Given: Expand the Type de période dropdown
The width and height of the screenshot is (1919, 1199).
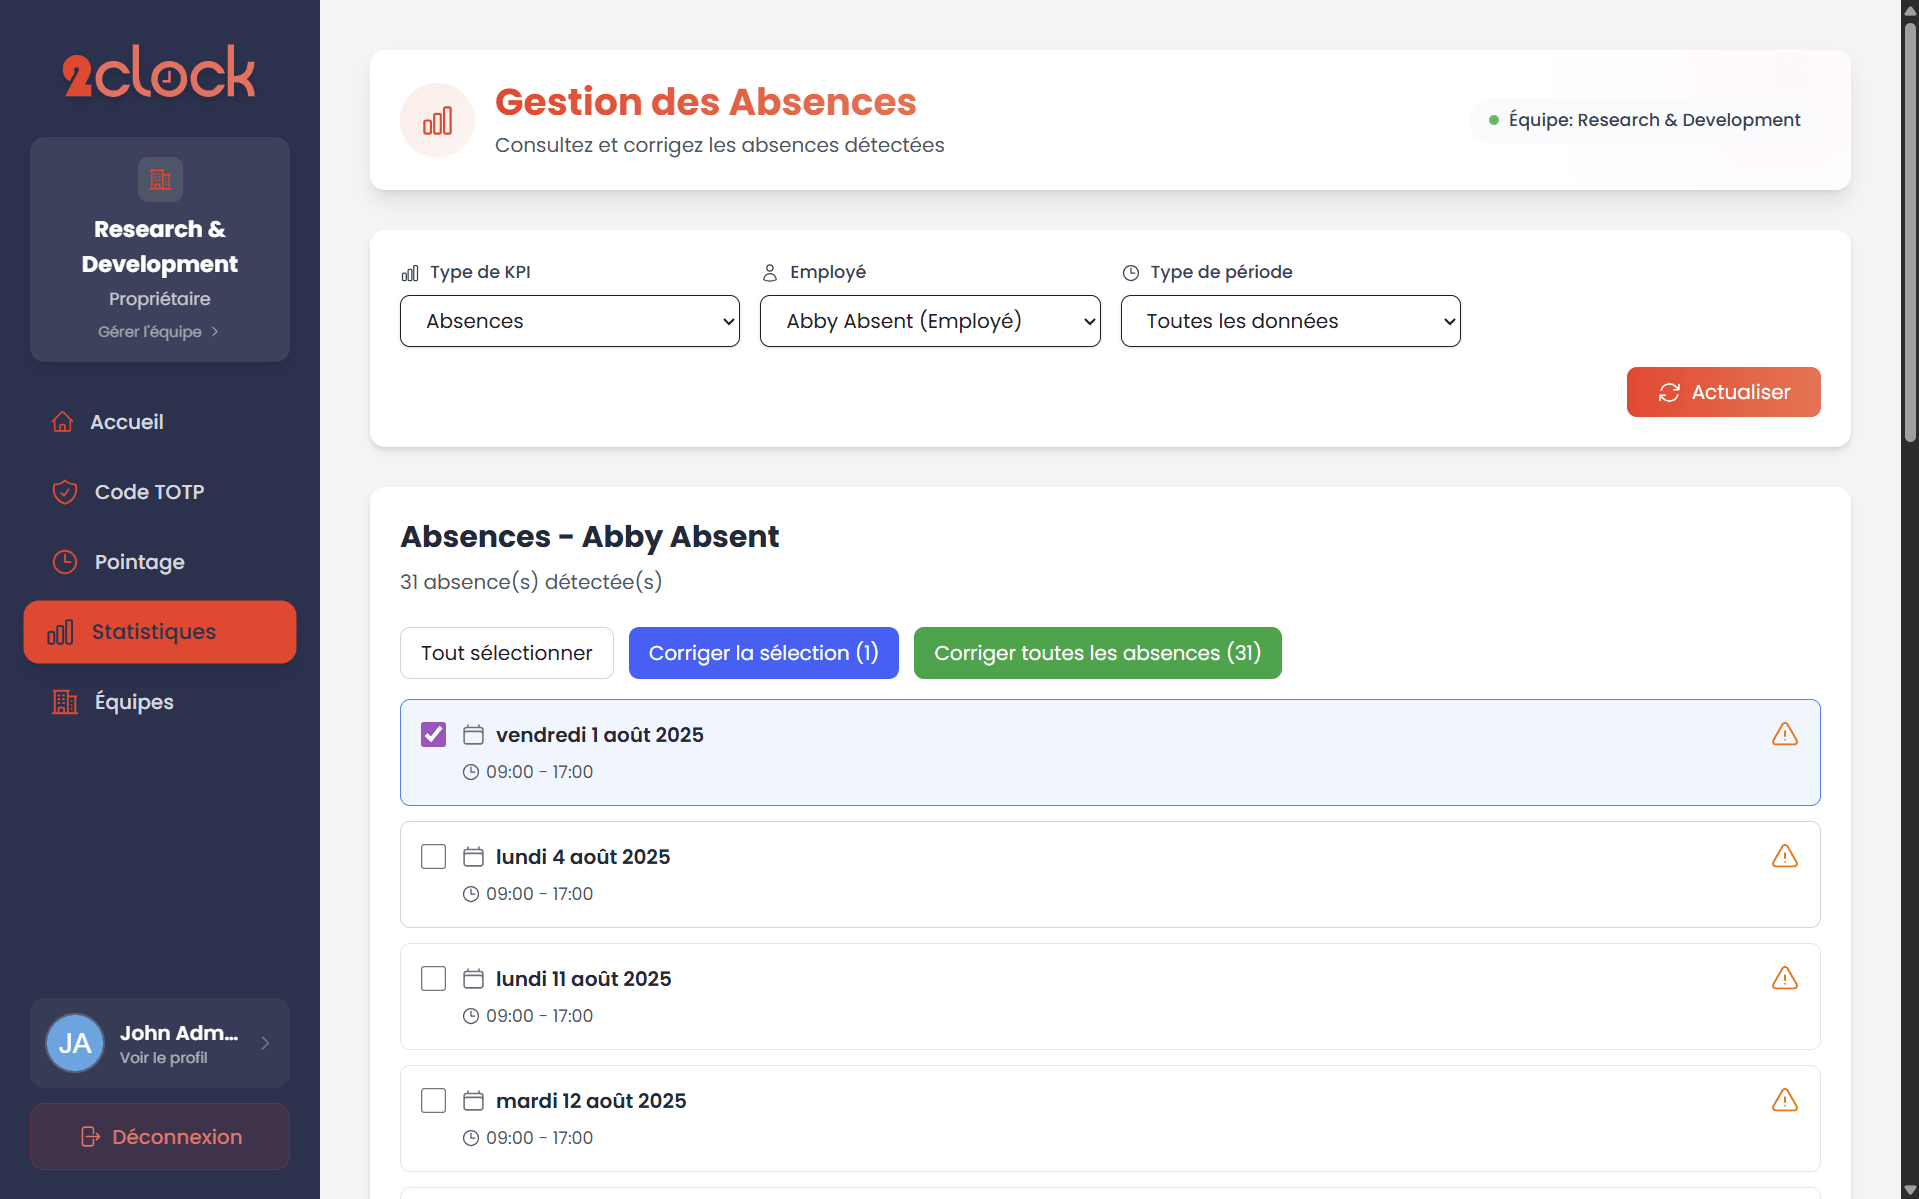Looking at the screenshot, I should tap(1289, 321).
